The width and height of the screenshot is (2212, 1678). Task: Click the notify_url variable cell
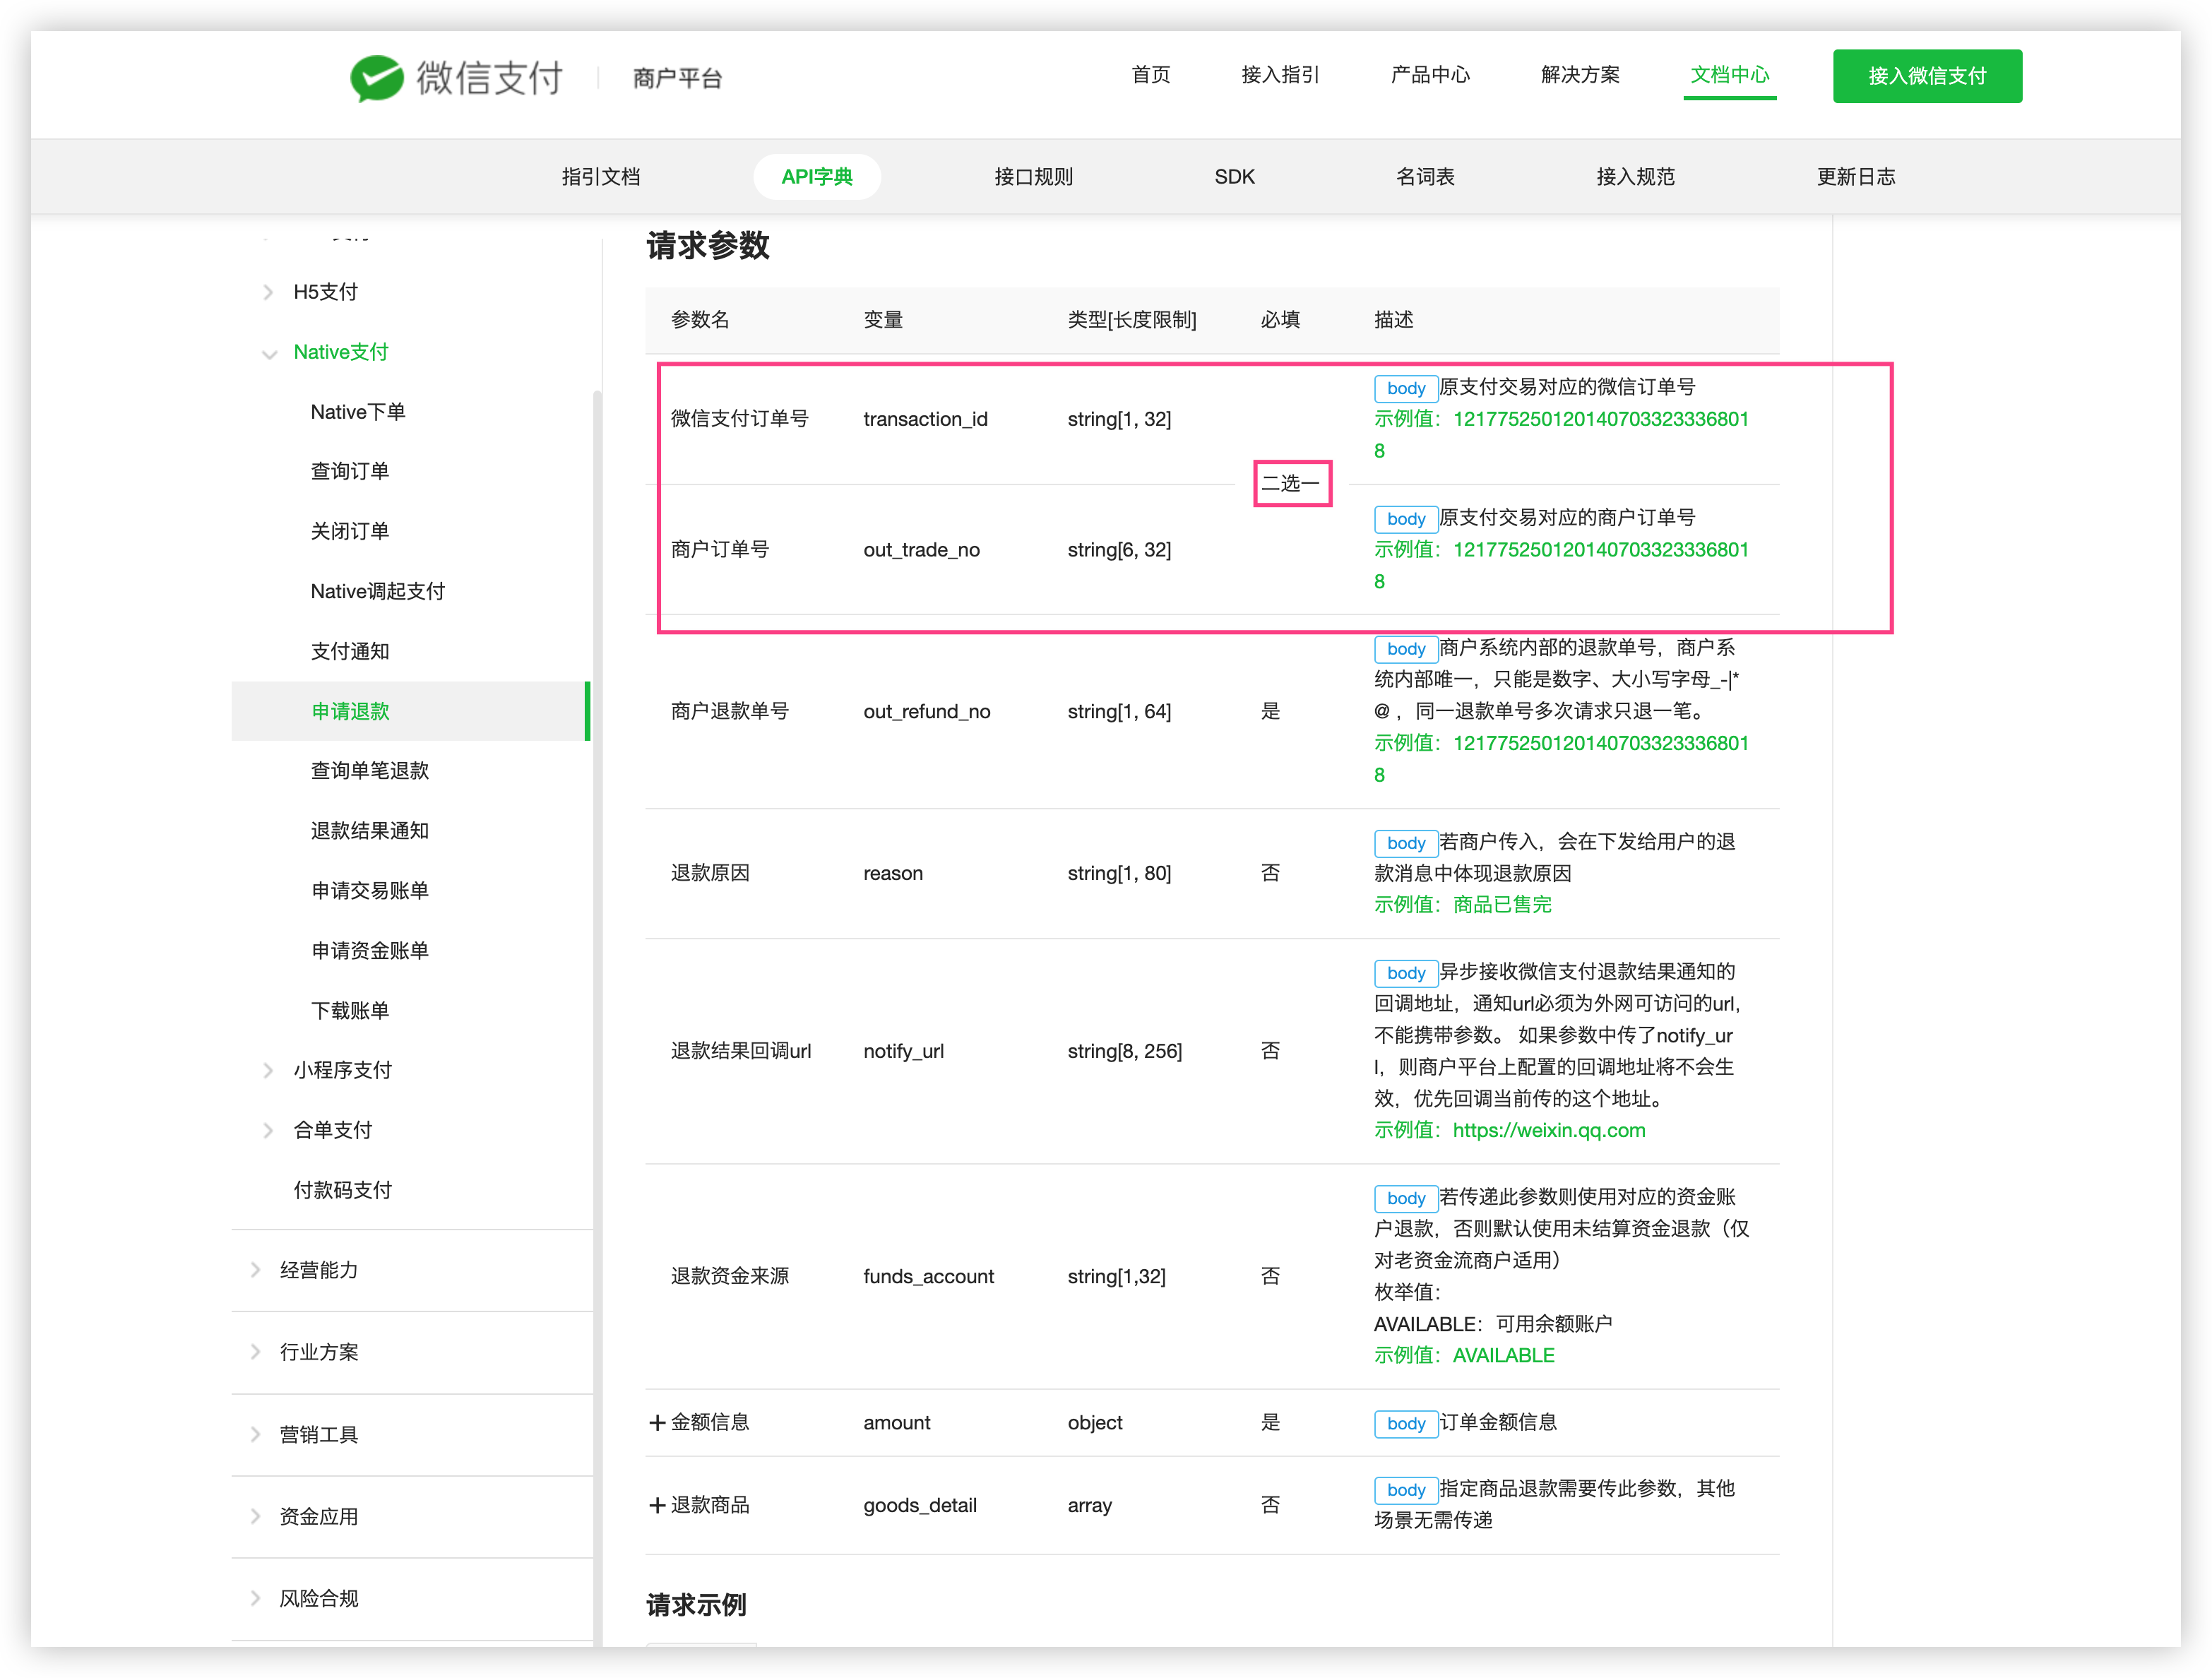click(x=903, y=1051)
